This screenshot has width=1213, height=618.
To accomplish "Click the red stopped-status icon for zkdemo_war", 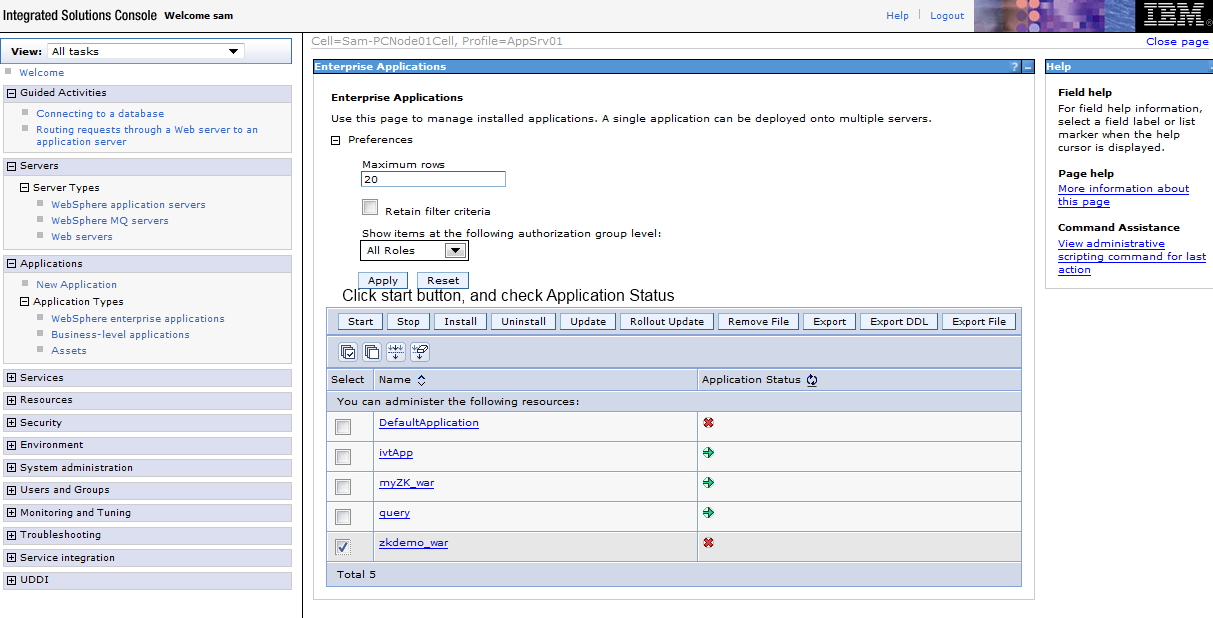I will click(x=708, y=542).
